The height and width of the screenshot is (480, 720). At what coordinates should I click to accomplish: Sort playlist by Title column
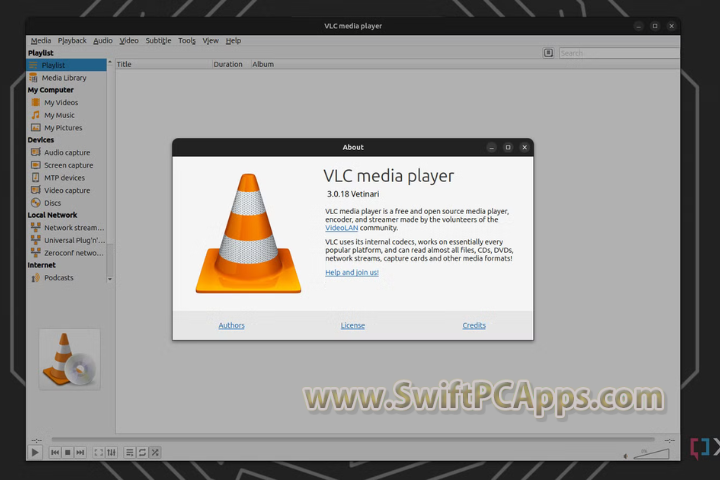point(163,64)
